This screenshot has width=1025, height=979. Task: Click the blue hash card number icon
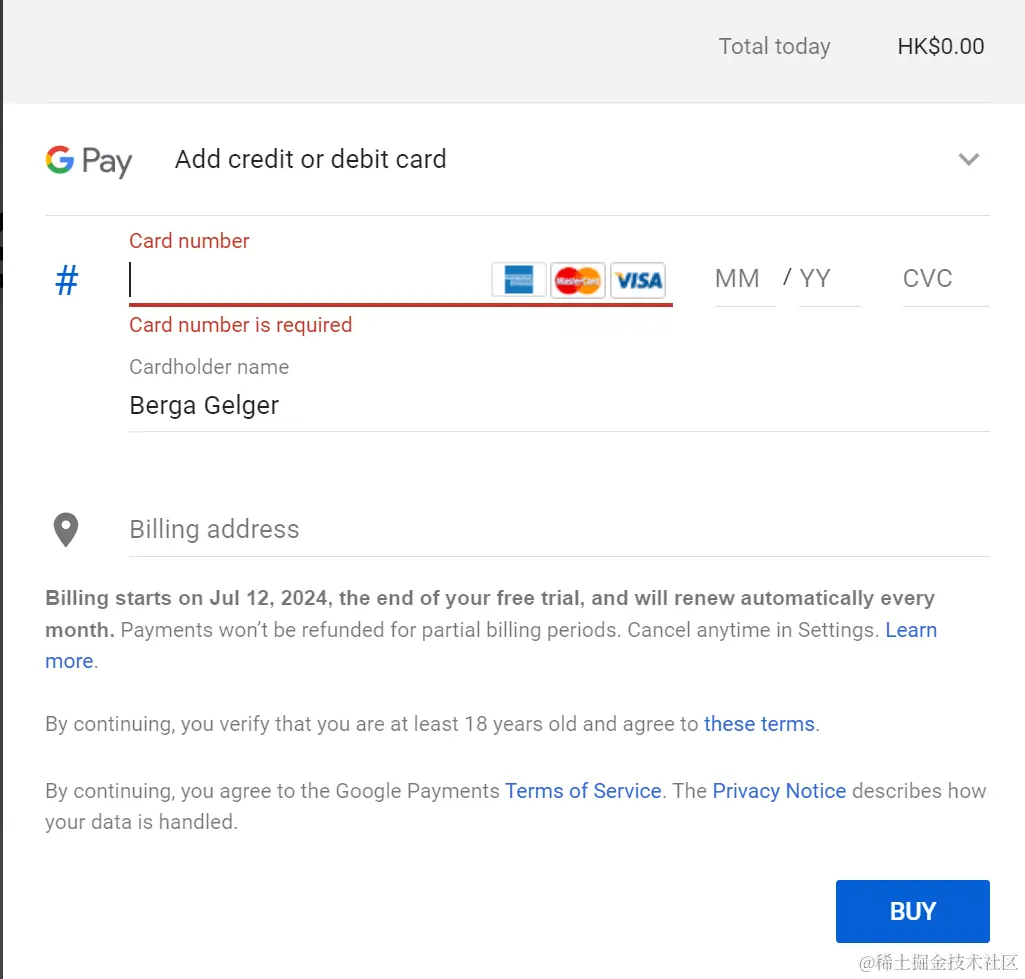click(x=66, y=281)
